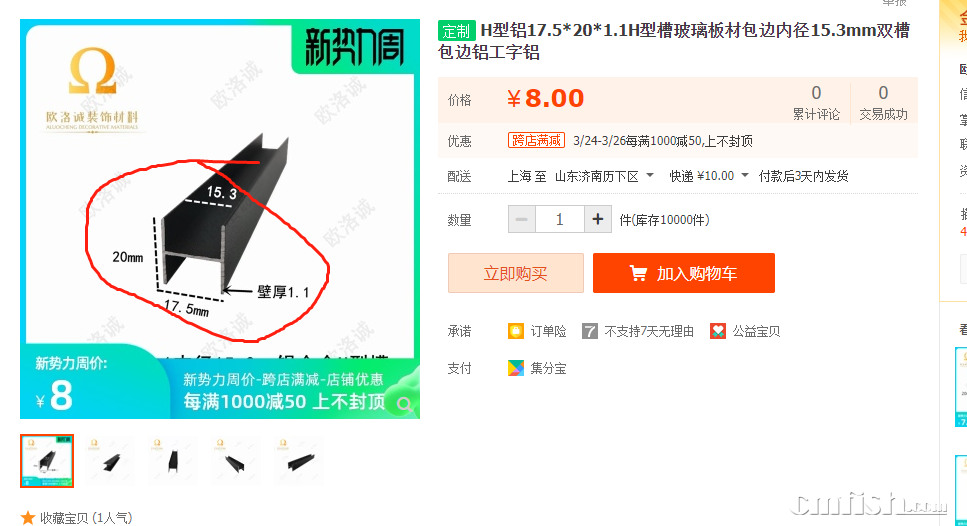Click the magnifier icon on product image

405,405
